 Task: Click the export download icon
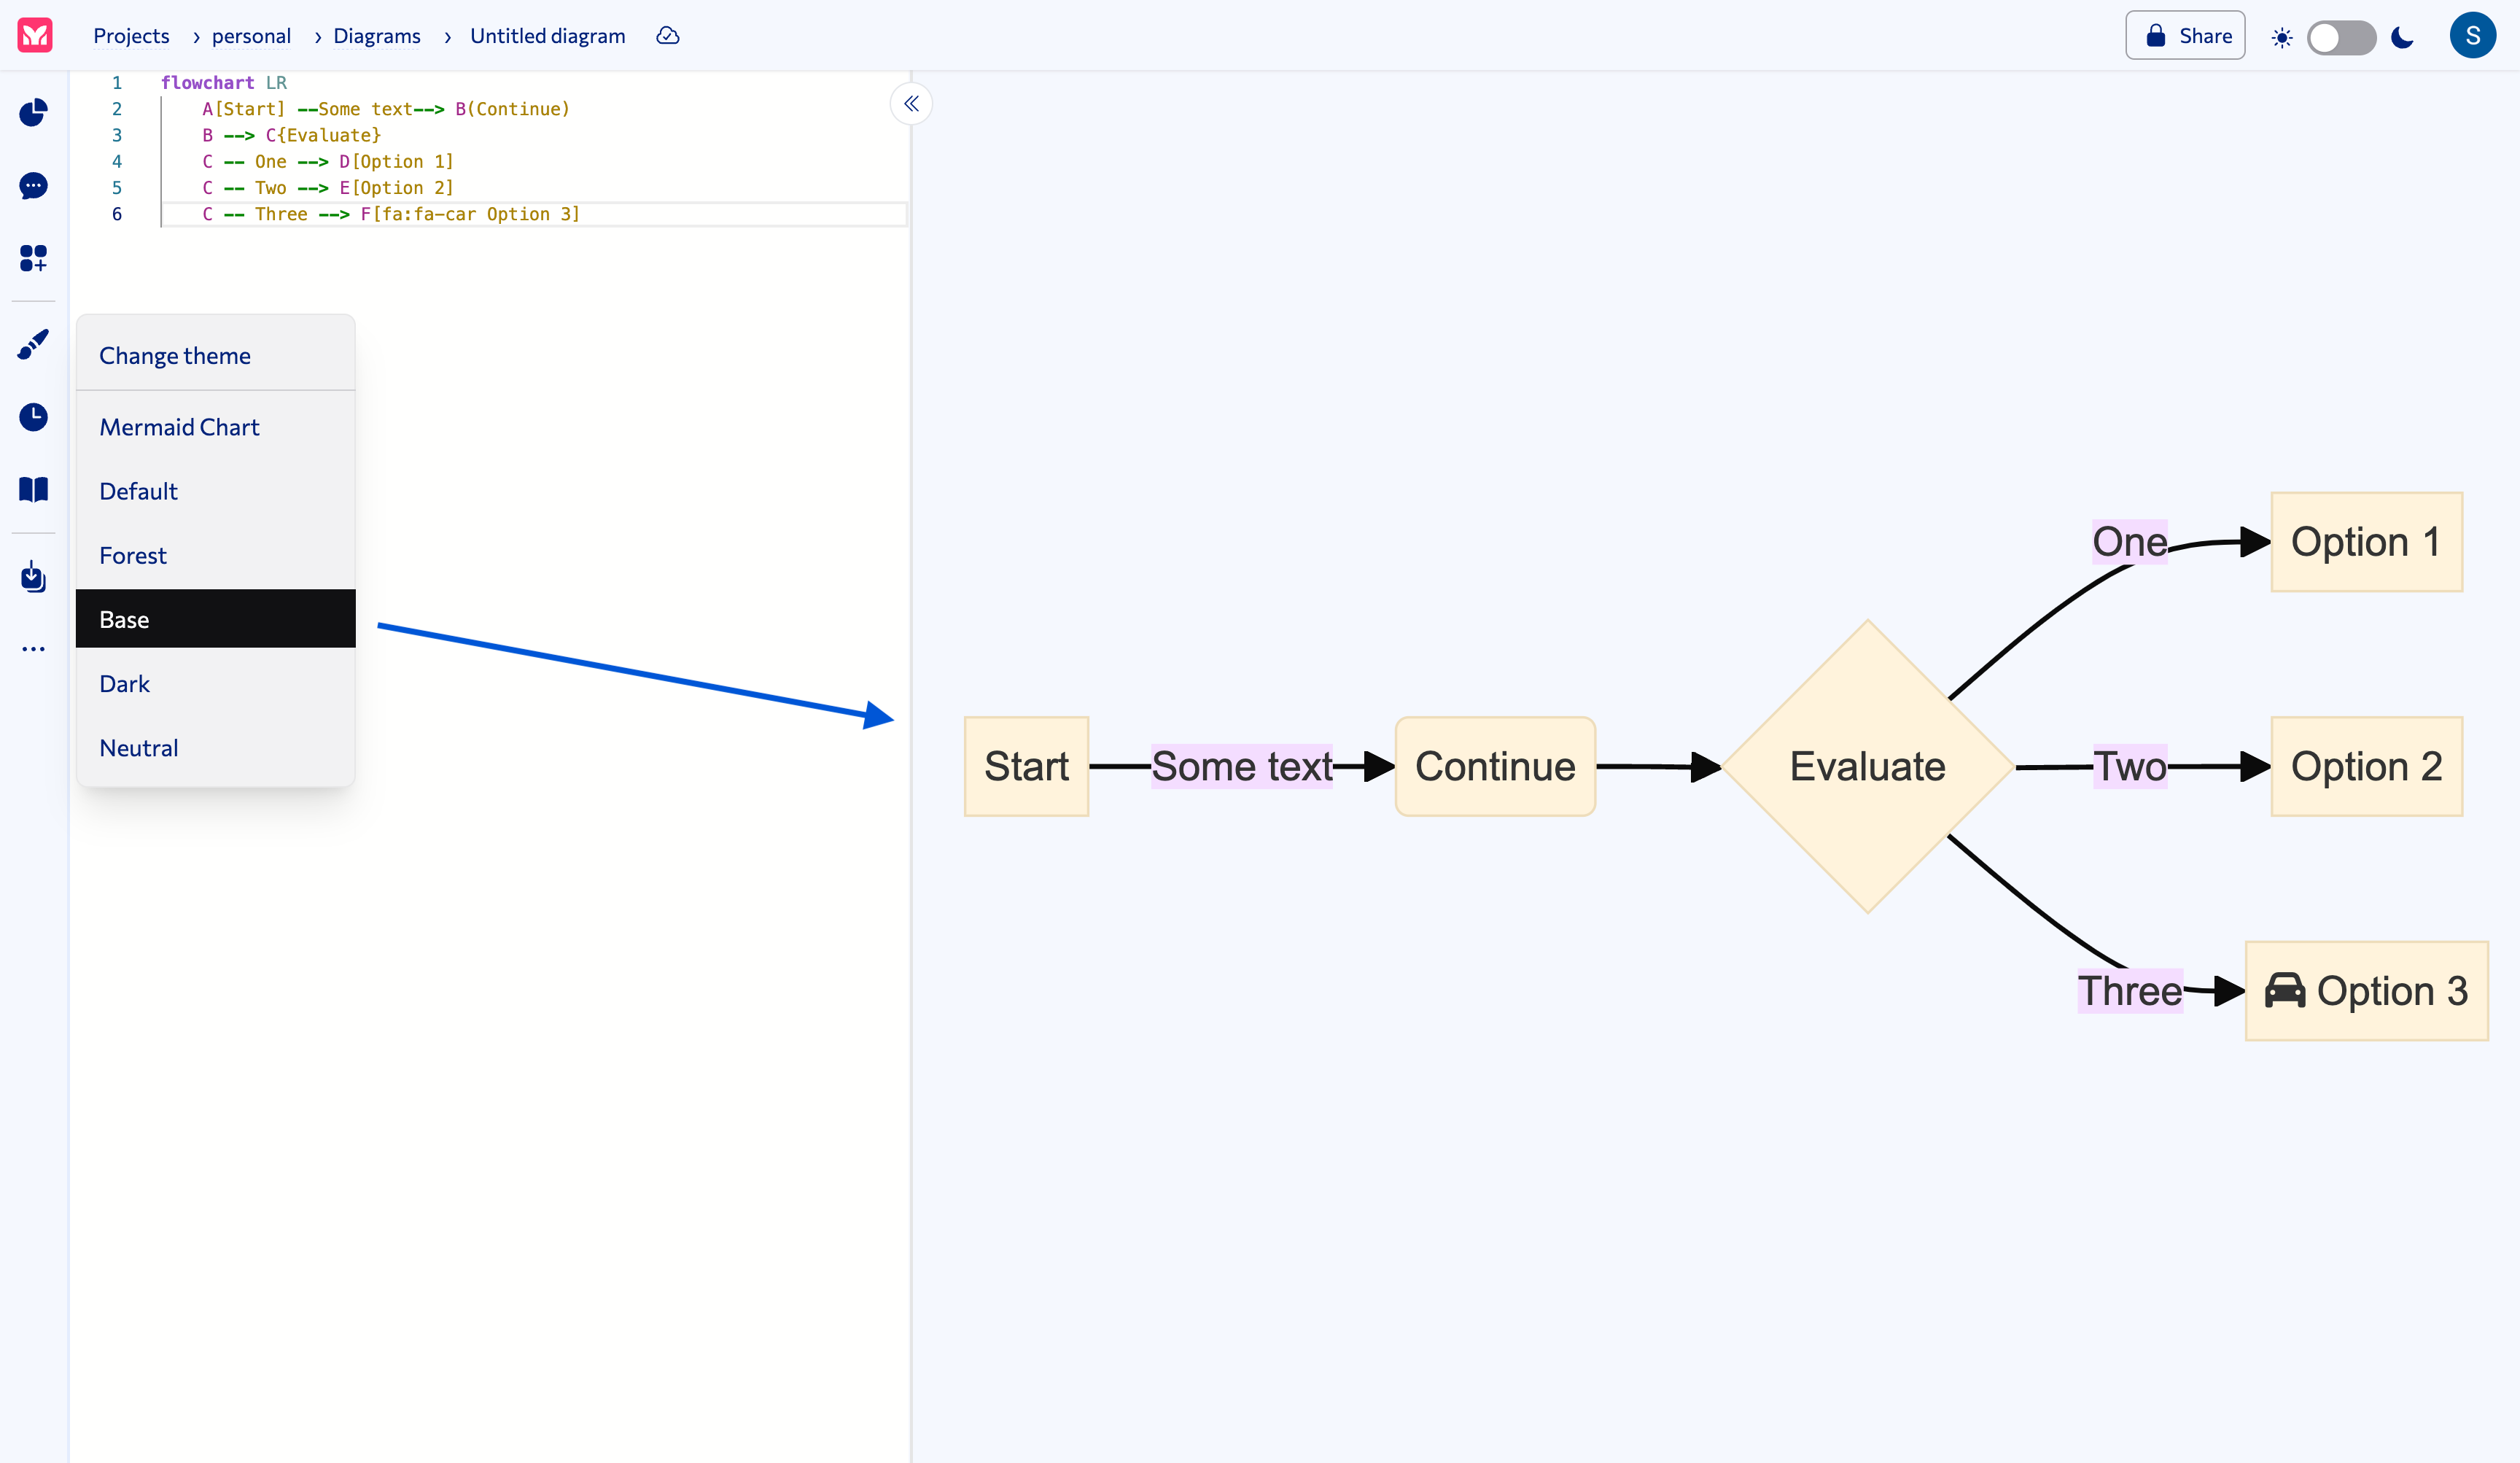33,577
